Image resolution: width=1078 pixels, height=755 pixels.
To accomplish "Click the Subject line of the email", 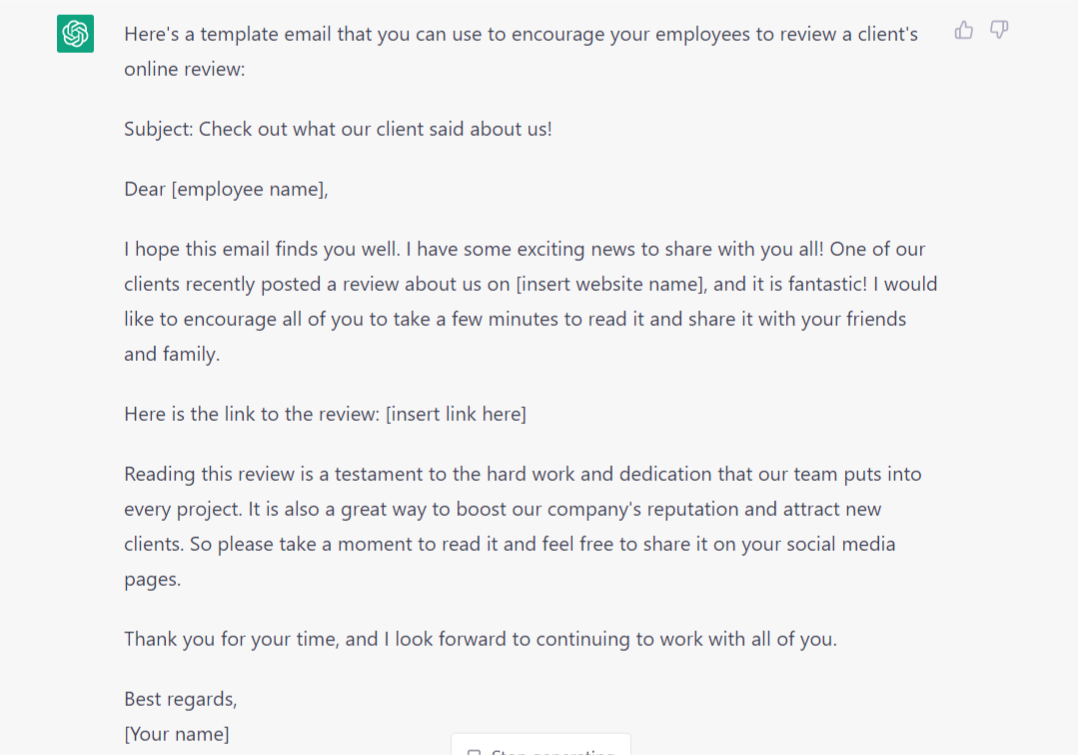I will [338, 129].
